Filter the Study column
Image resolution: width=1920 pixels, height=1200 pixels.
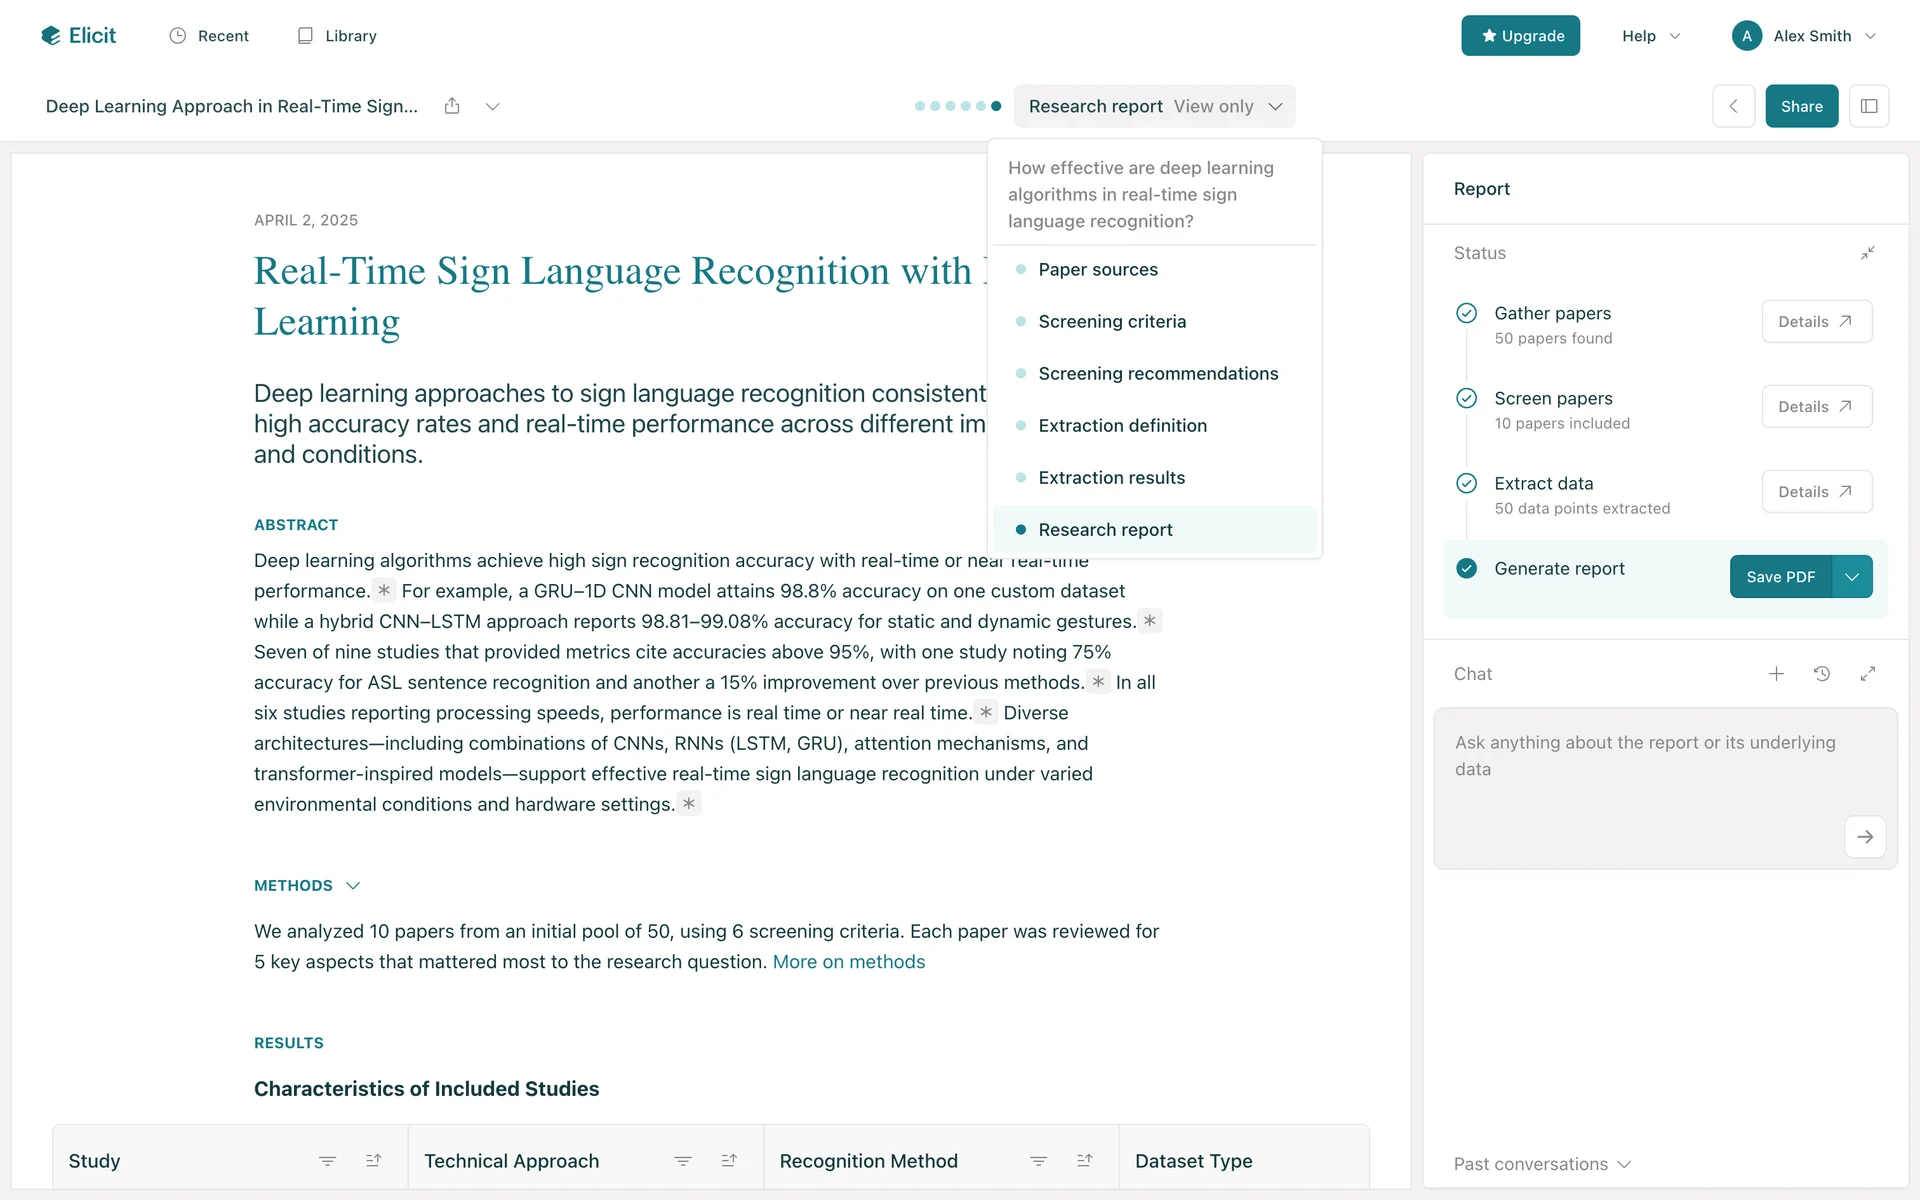pyautogui.click(x=327, y=1161)
